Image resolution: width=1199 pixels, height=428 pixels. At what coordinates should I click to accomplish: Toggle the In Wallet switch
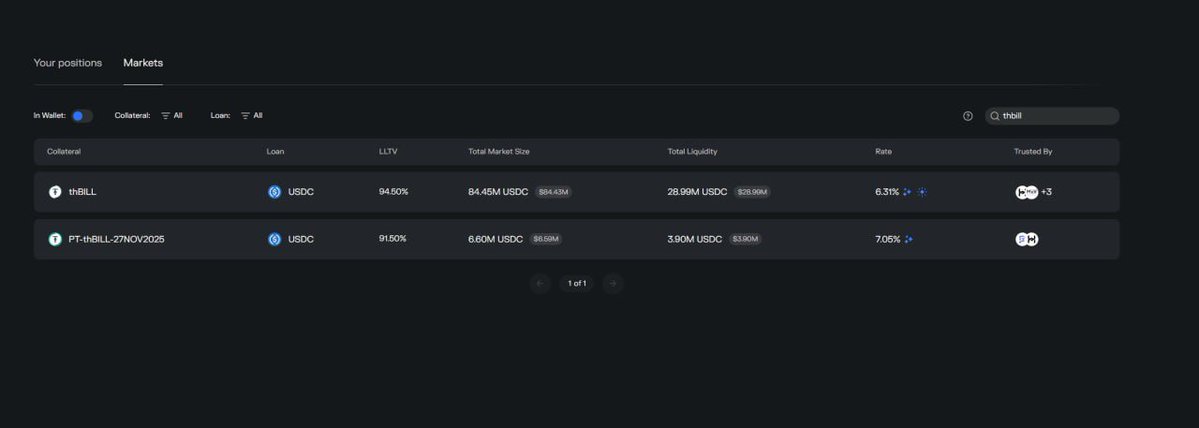click(82, 116)
